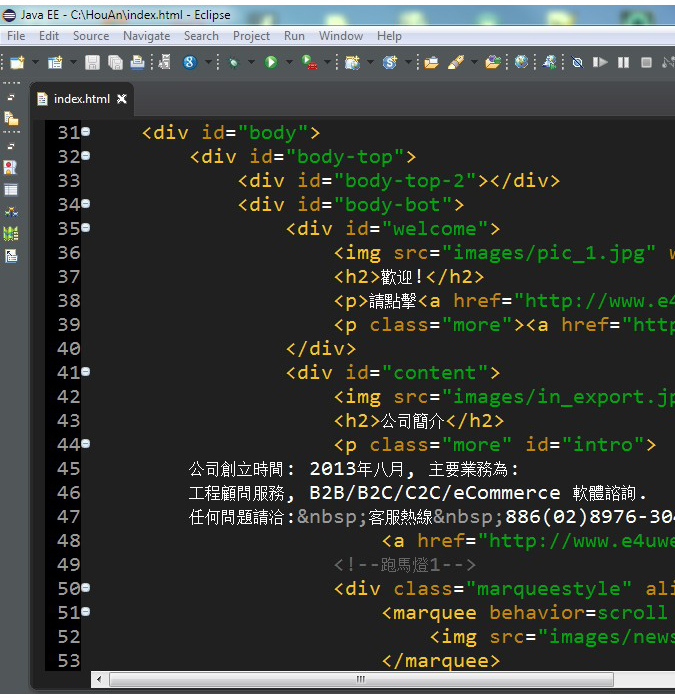Click the New Java EE artifact icon

[x=55, y=62]
